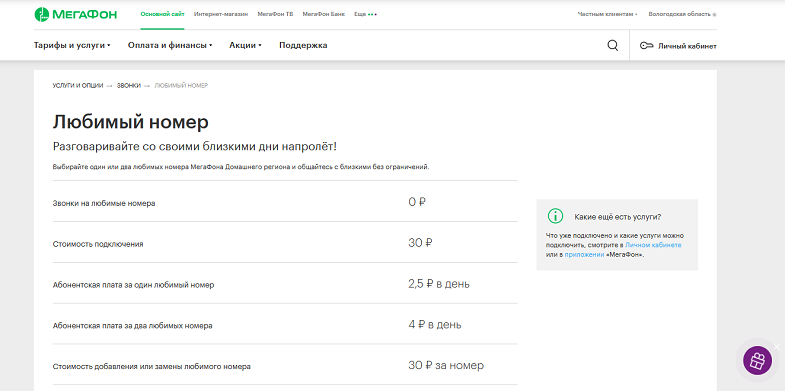Open Личный кабинет in the header
Screen dimensions: 785x391
pos(687,46)
